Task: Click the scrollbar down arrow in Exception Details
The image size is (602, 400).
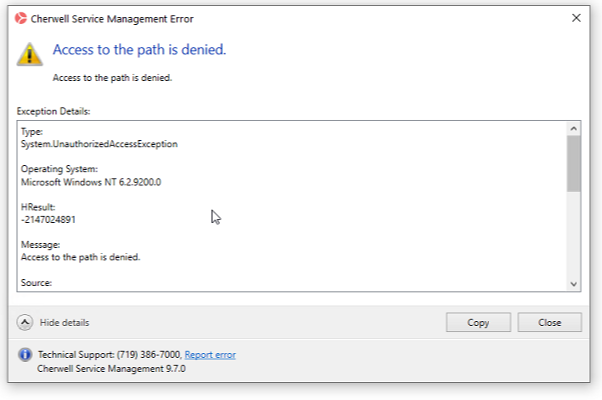Action: click(x=573, y=284)
